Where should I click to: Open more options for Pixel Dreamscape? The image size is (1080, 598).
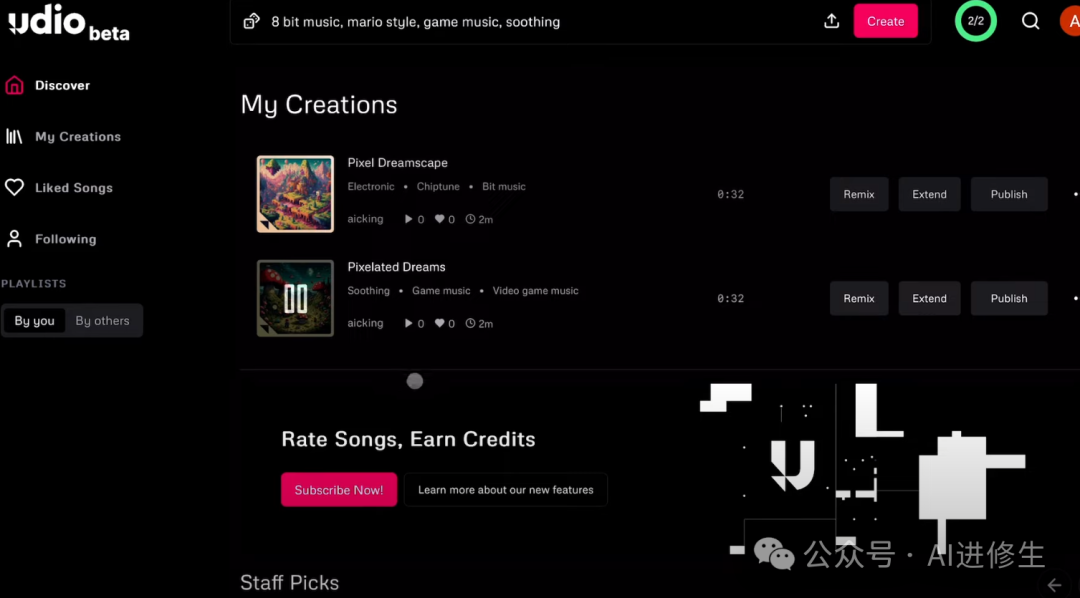(x=1075, y=194)
